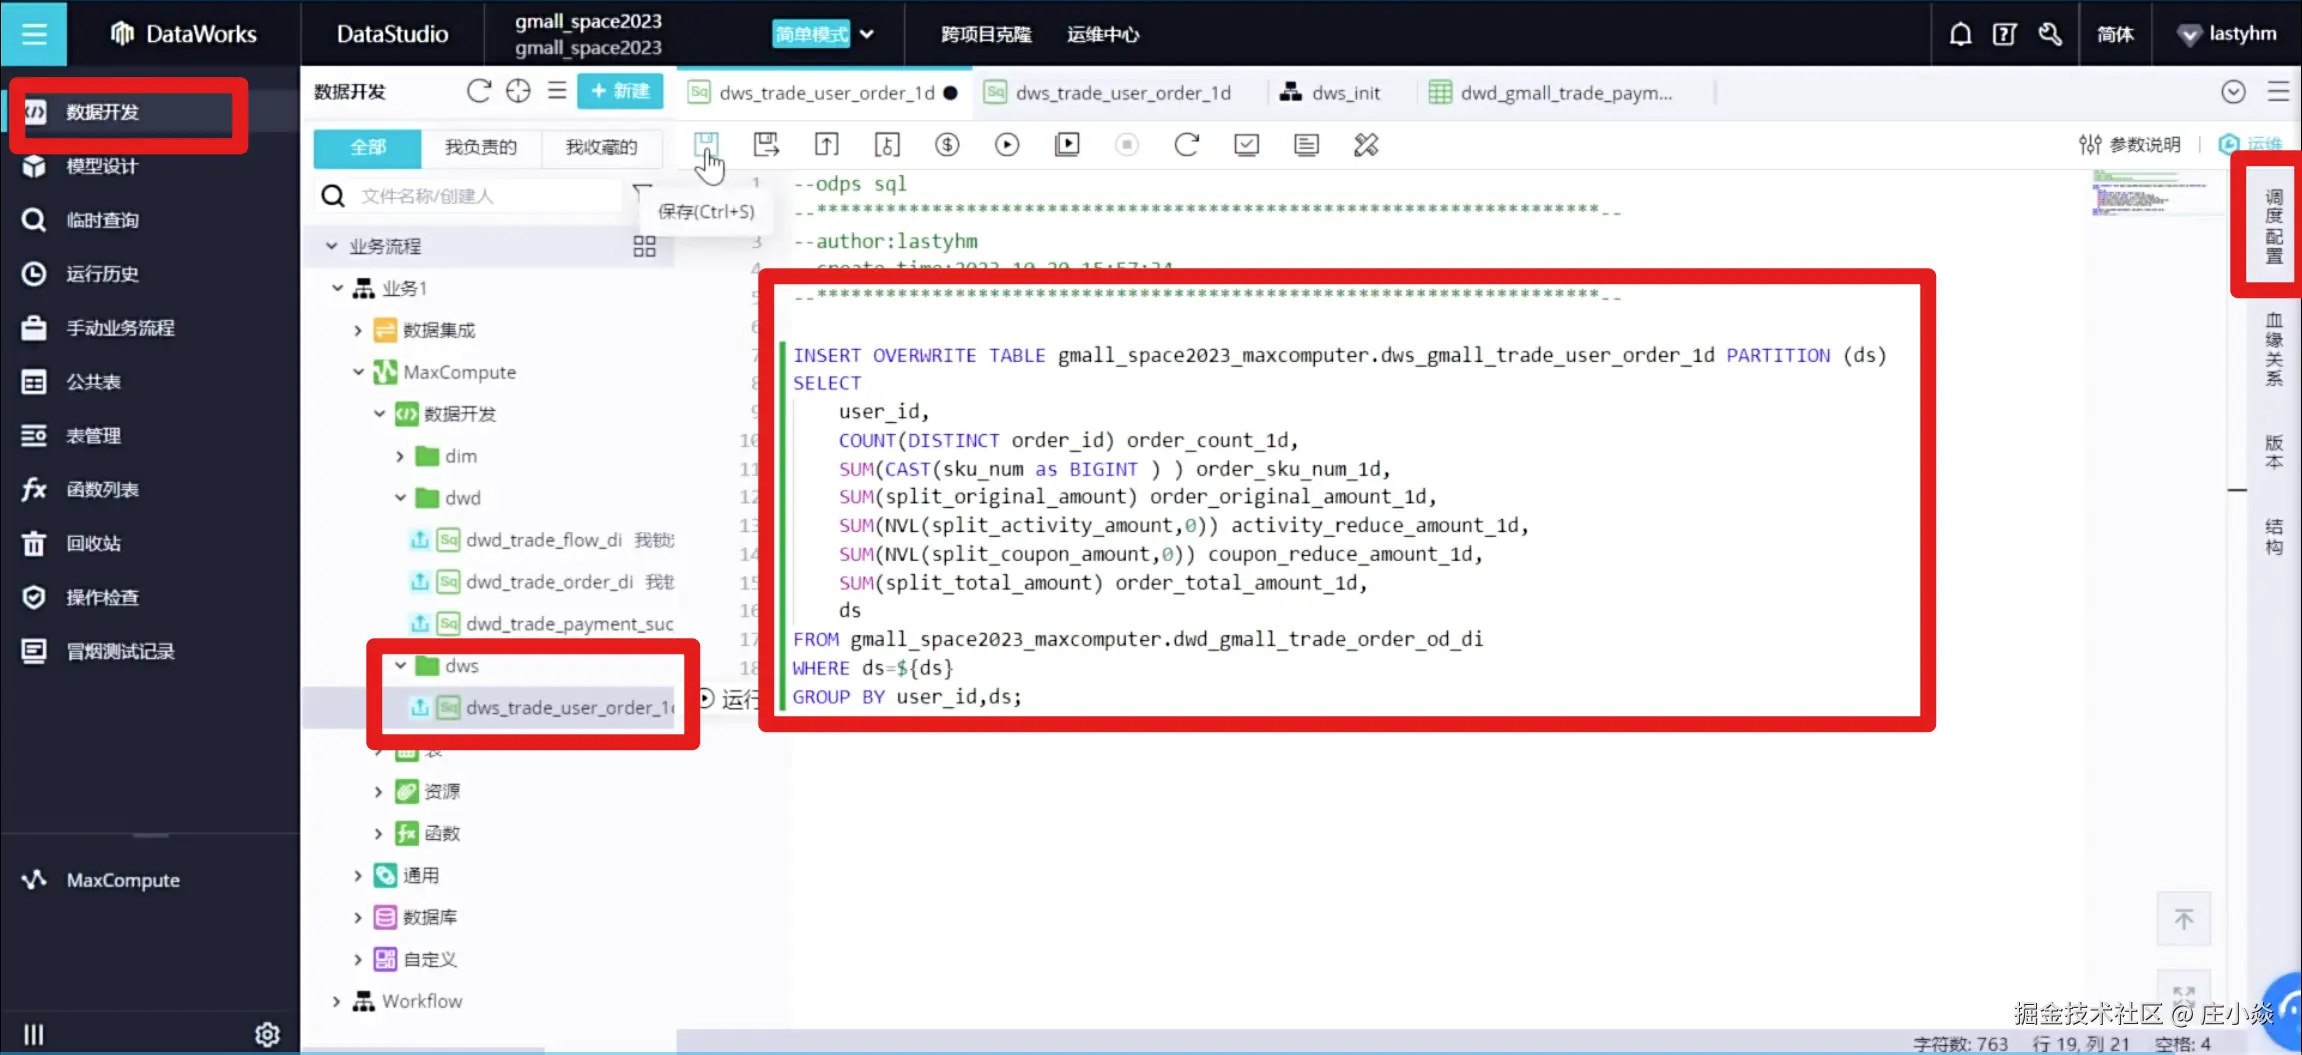This screenshot has height=1055, width=2302.
Task: Open the hamburger main menu
Action: point(34,34)
